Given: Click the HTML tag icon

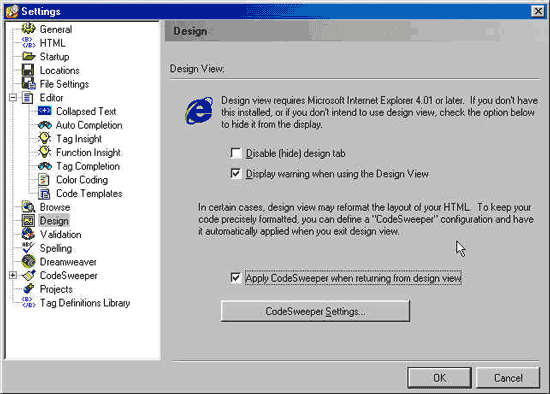Looking at the screenshot, I should pos(28,42).
